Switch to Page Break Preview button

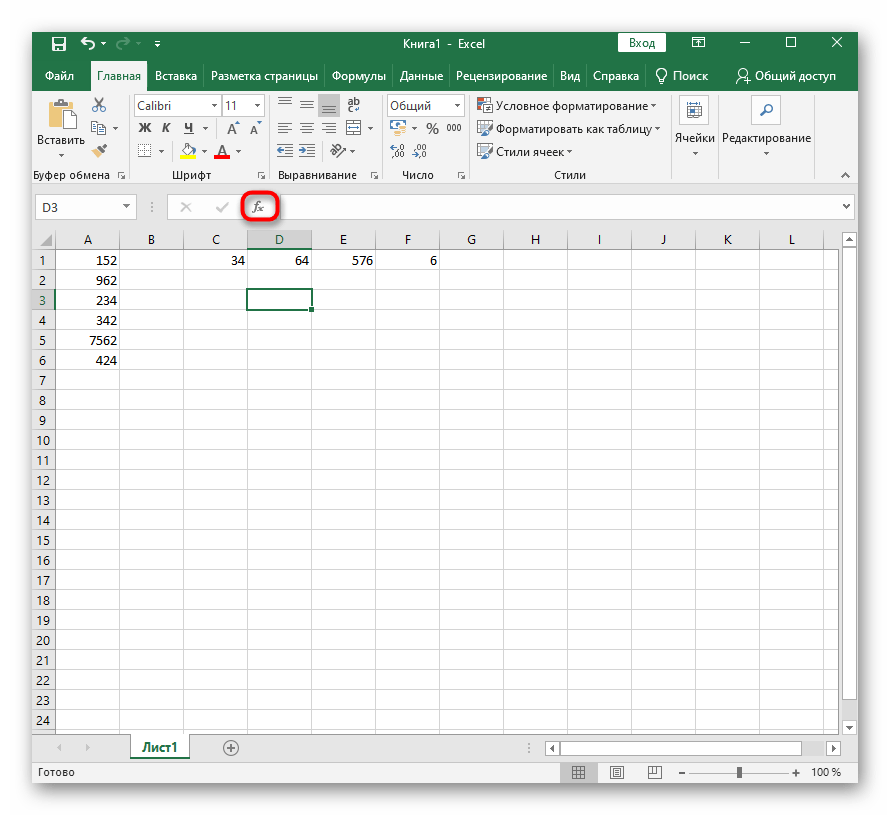[654, 772]
